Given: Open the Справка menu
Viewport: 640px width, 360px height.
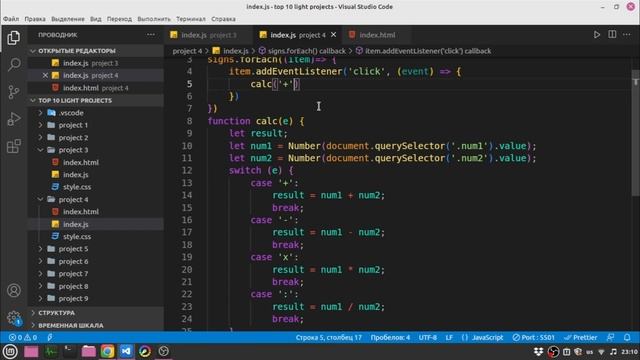Looking at the screenshot, I should tap(223, 19).
